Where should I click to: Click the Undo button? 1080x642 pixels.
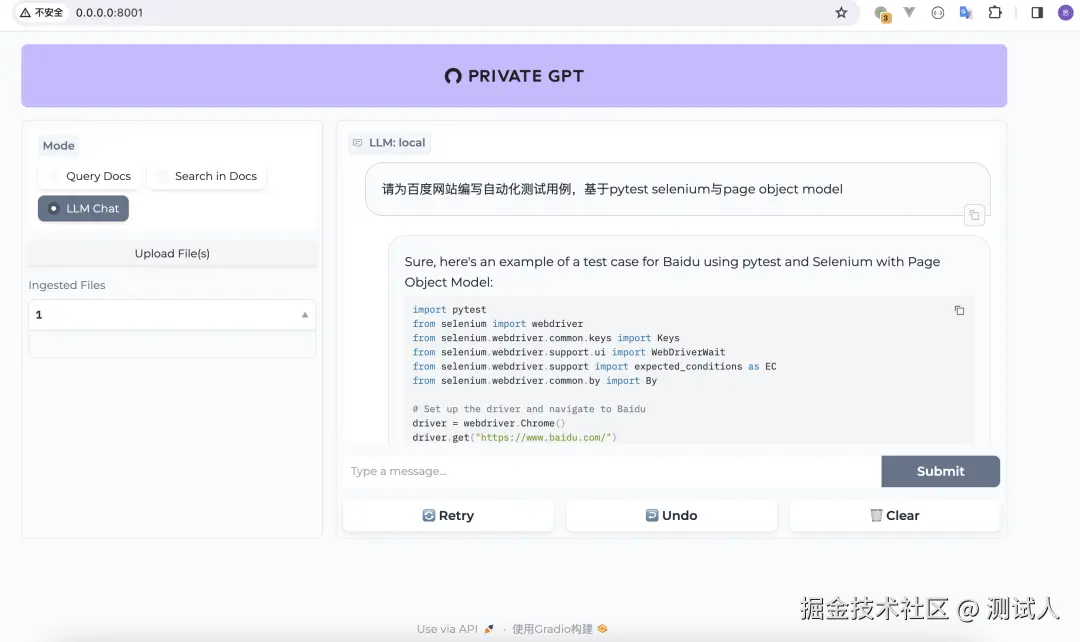pyautogui.click(x=672, y=515)
